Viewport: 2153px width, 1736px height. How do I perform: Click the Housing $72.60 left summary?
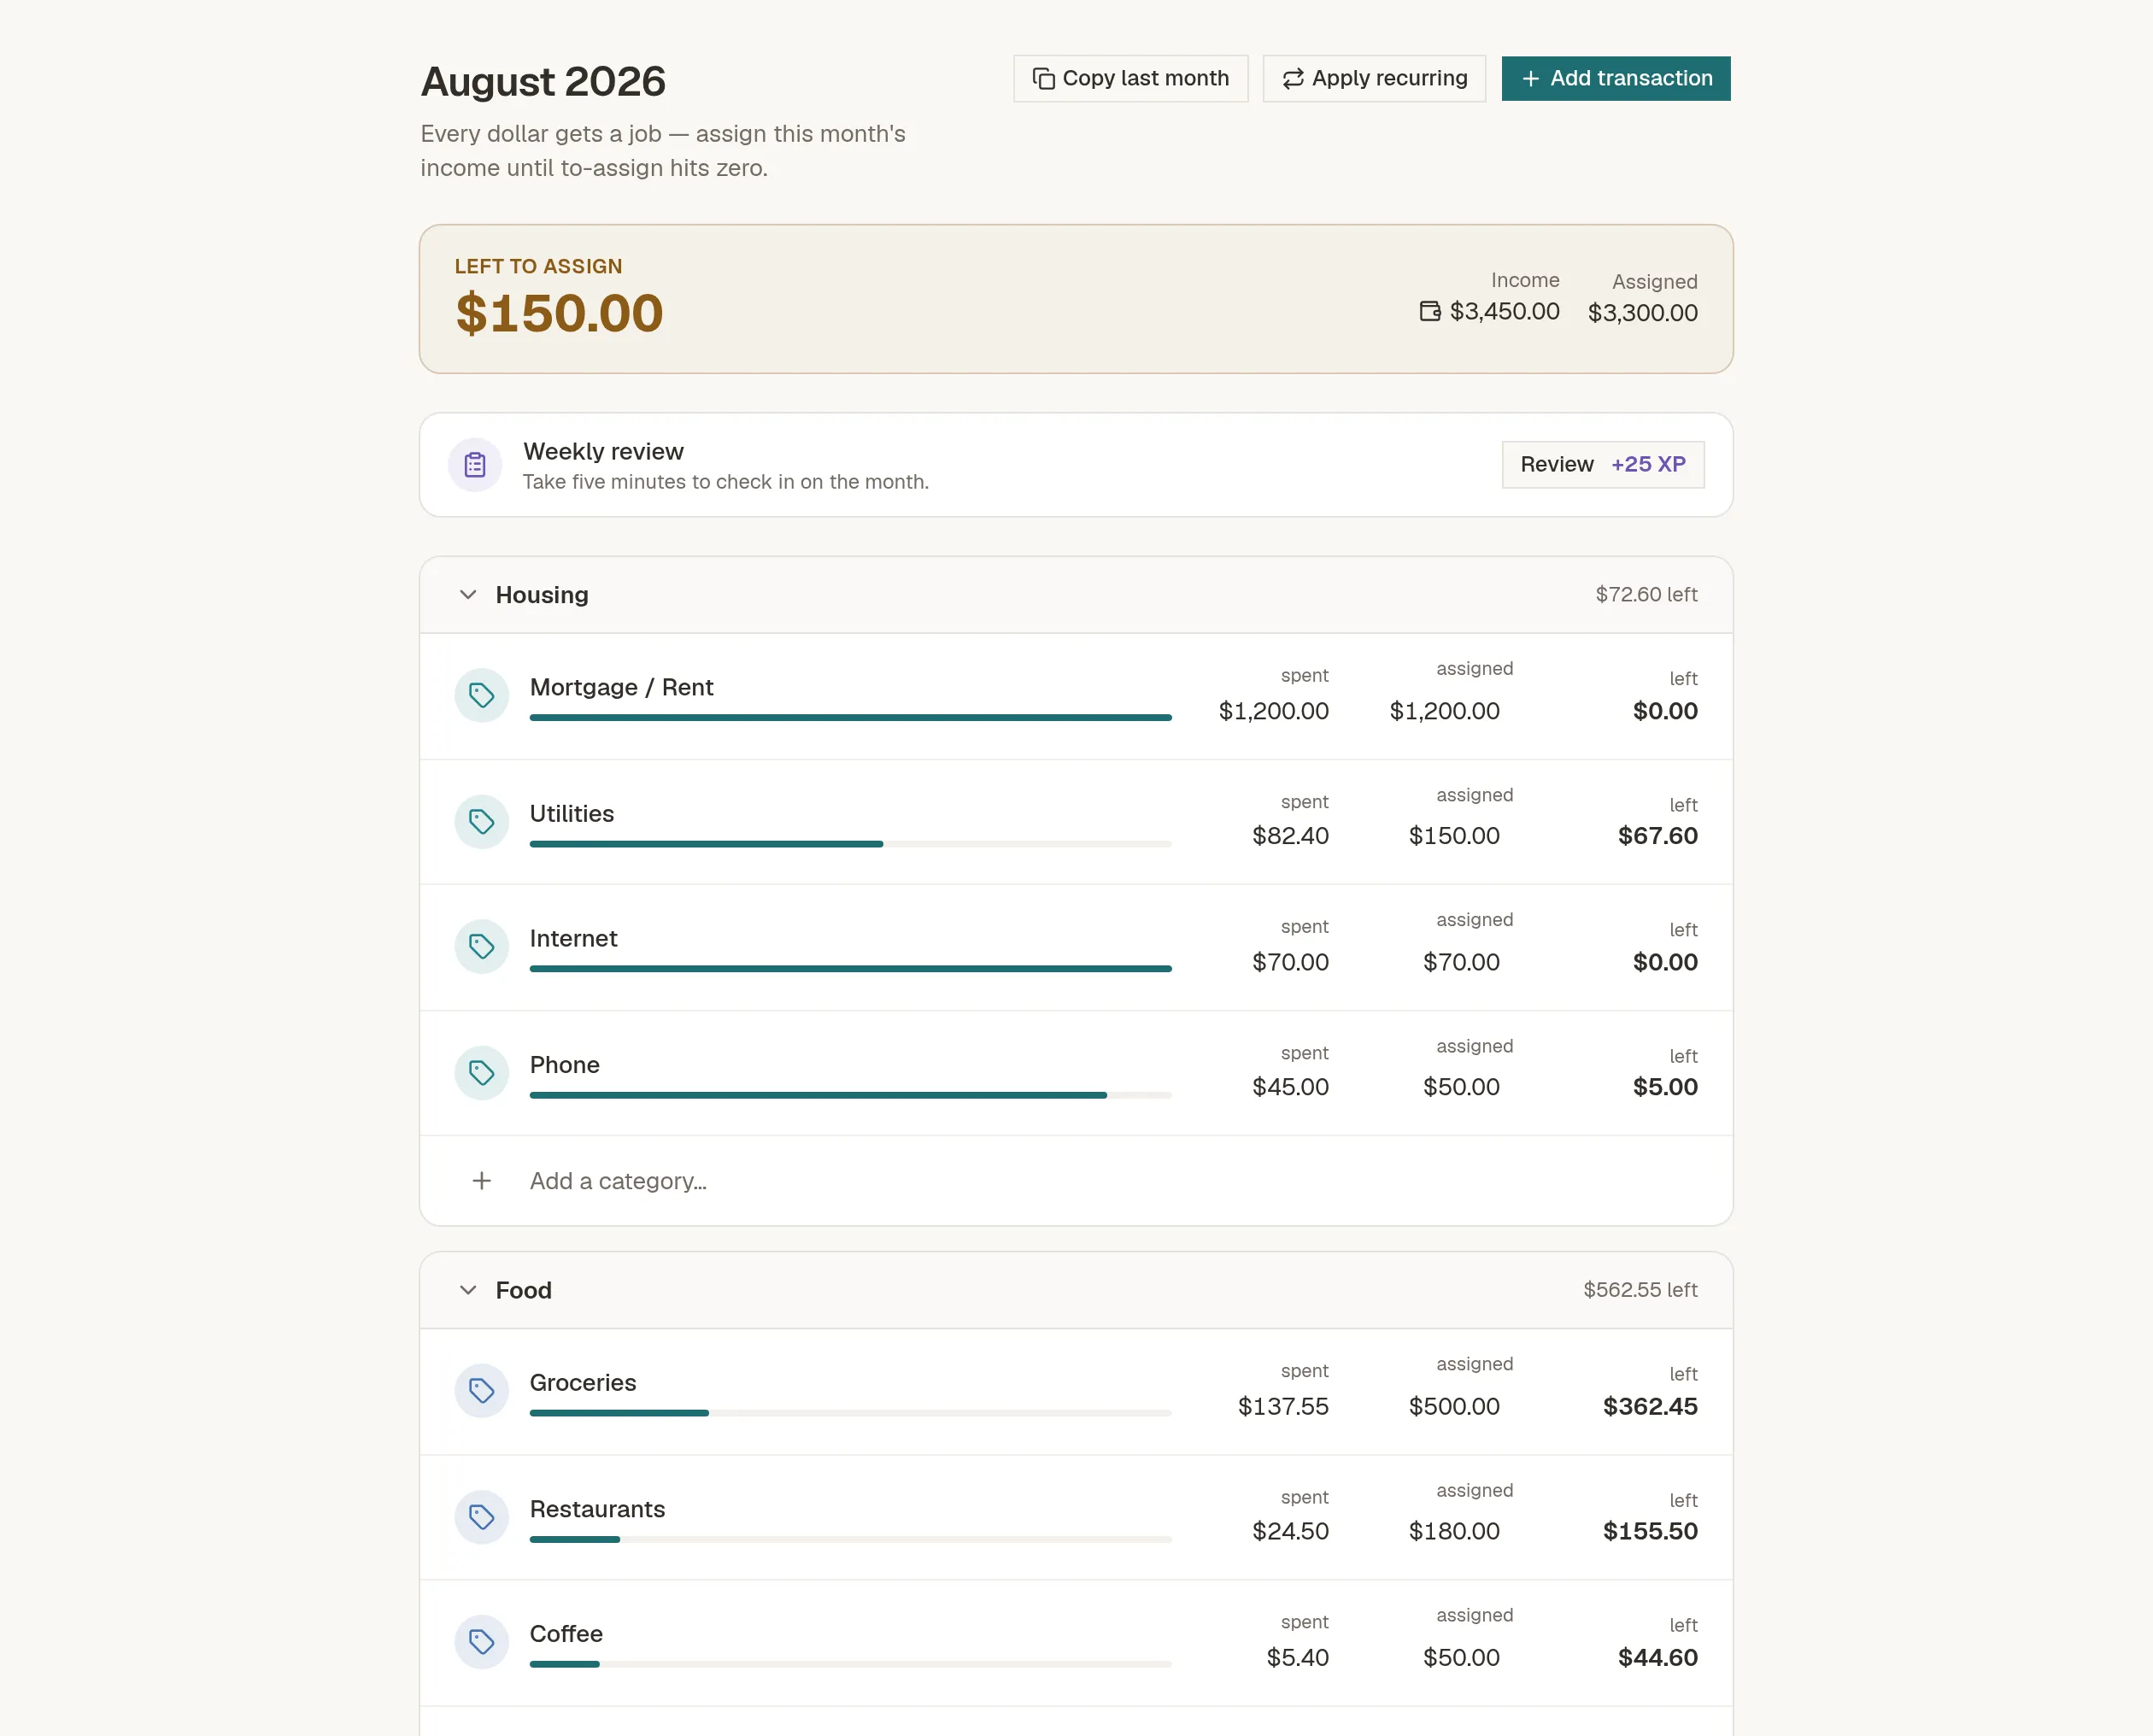1646,595
